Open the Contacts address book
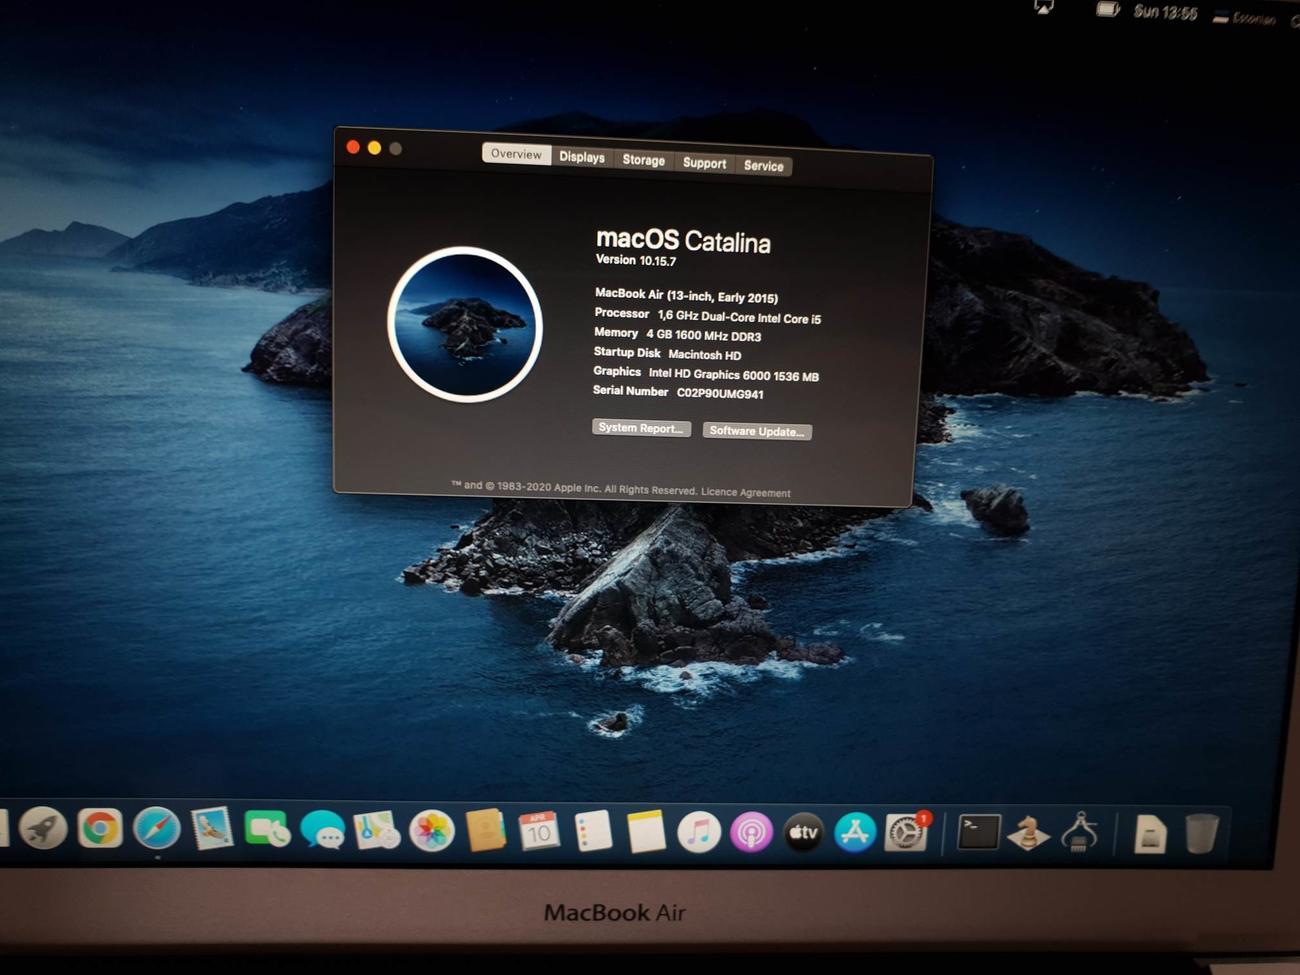 point(485,831)
